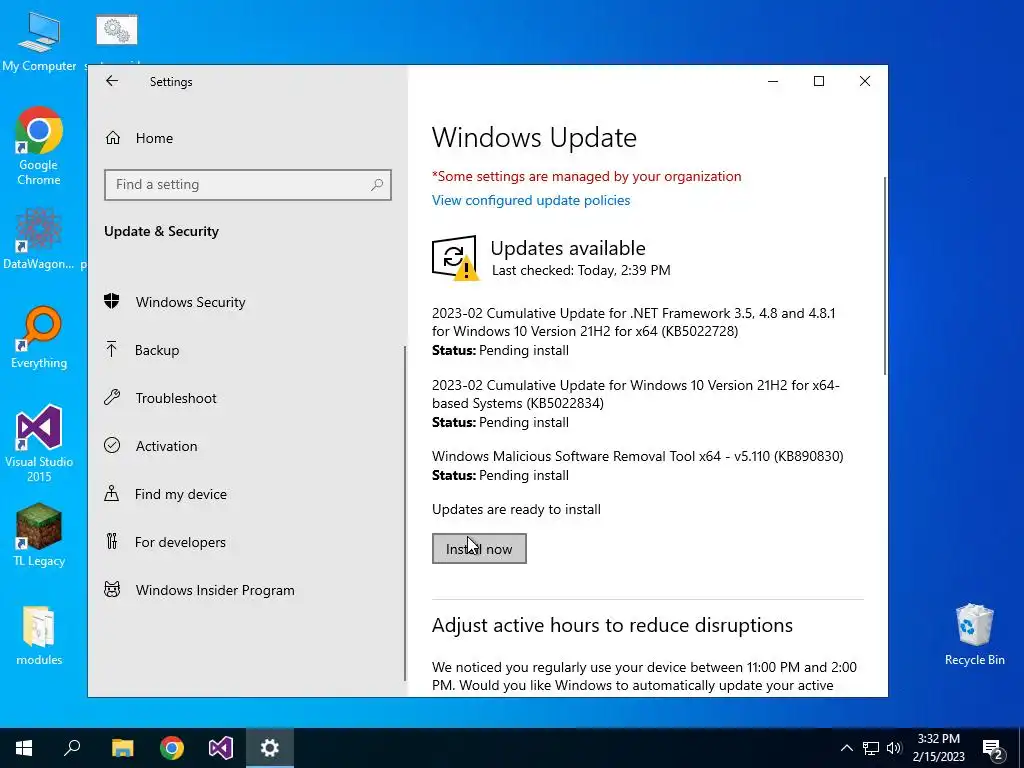Click the For developers tools icon
This screenshot has height=768, width=1024.
pos(112,541)
